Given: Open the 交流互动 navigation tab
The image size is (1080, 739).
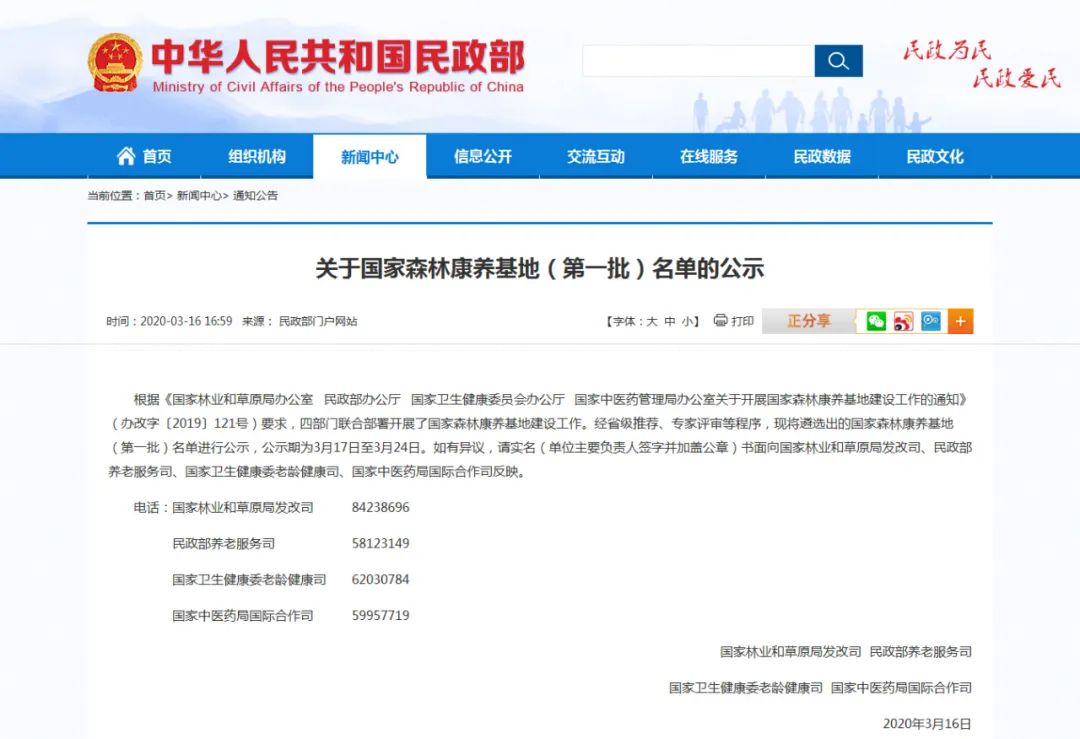Looking at the screenshot, I should pos(596,156).
